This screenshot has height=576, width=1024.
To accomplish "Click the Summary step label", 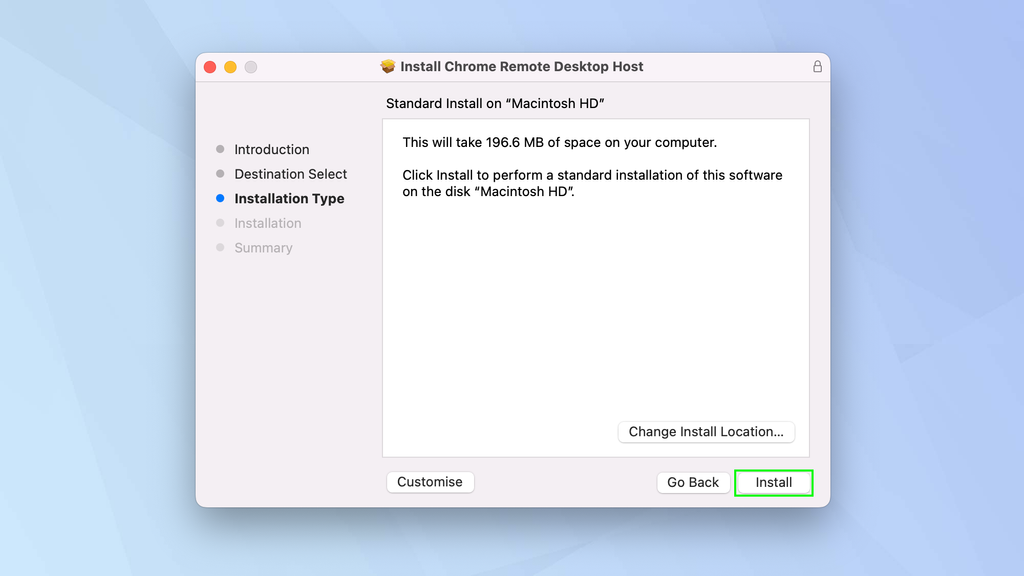I will pos(263,247).
